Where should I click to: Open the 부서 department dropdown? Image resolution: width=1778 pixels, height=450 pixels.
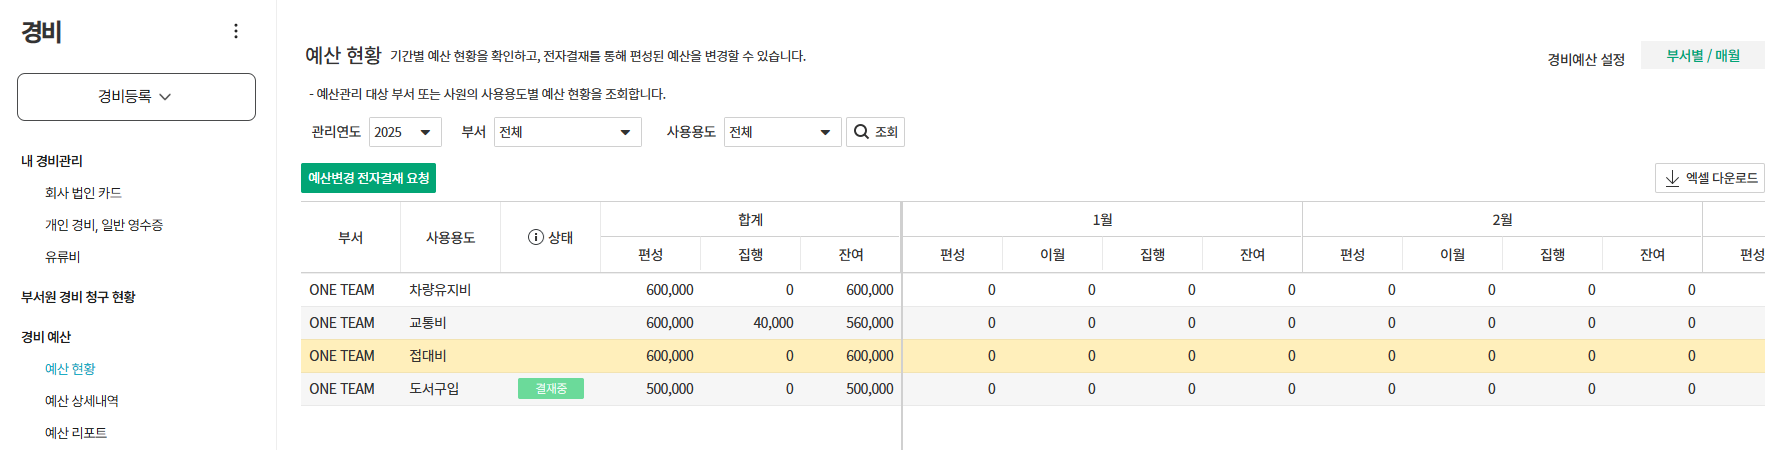pyautogui.click(x=567, y=132)
